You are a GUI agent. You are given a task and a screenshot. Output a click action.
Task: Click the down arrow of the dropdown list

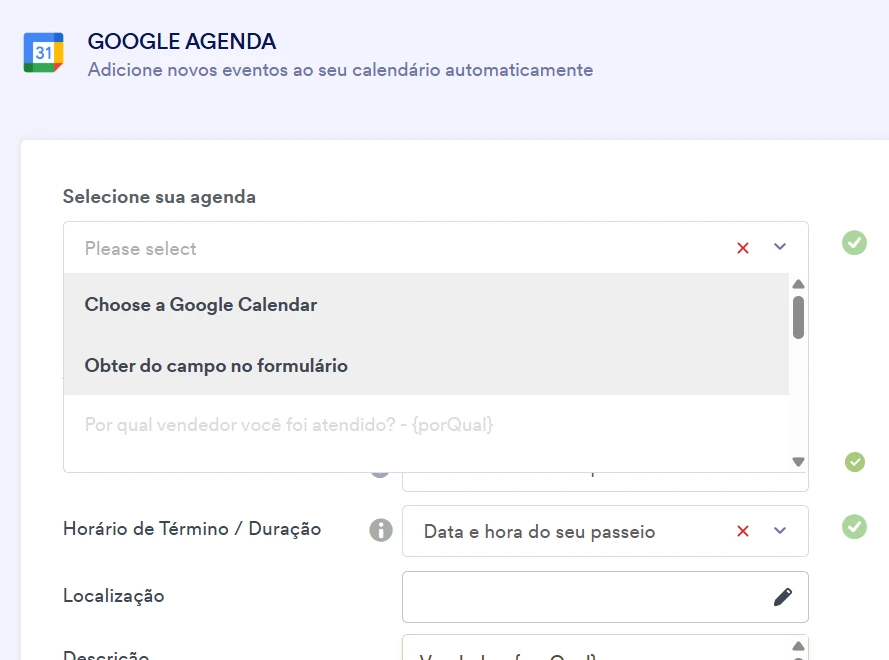[x=797, y=461]
